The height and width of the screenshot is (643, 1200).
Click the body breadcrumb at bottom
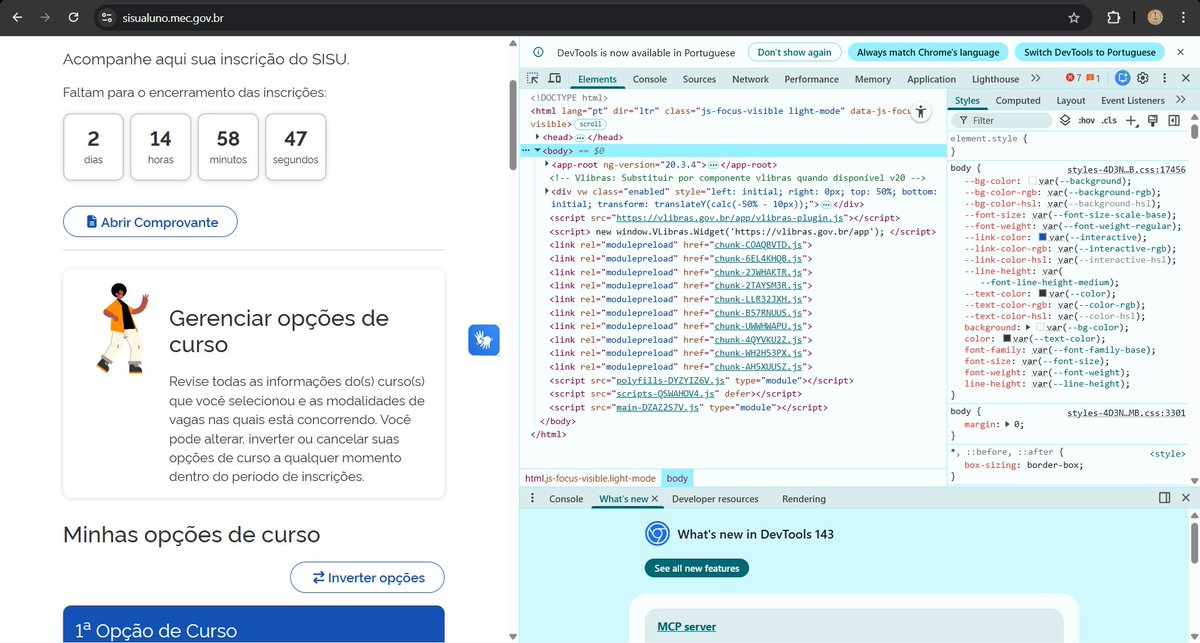point(677,478)
